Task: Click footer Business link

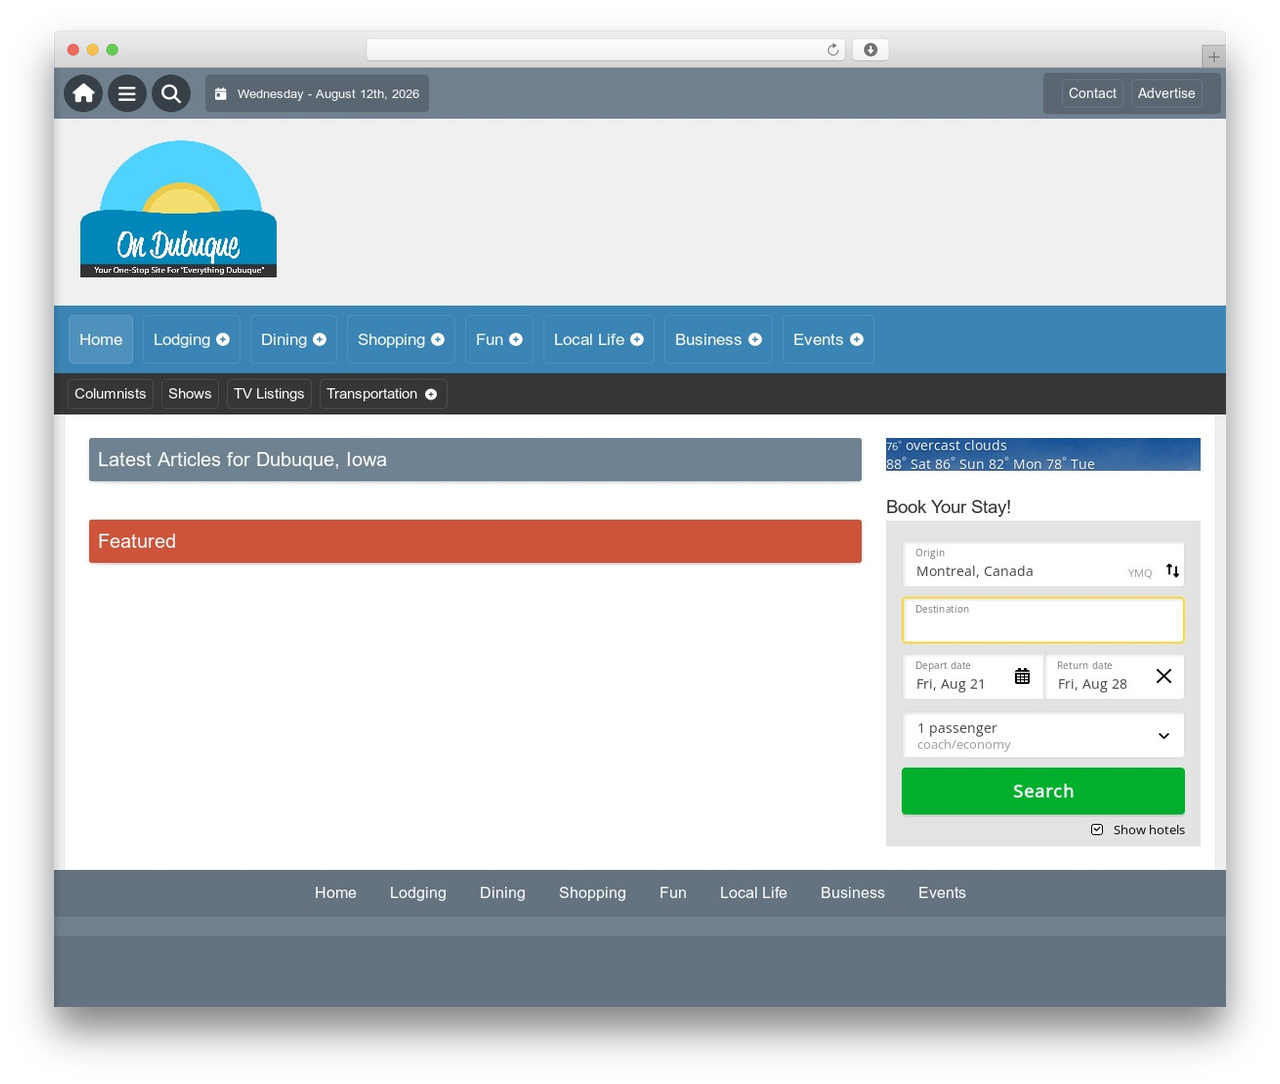Action: coord(852,893)
